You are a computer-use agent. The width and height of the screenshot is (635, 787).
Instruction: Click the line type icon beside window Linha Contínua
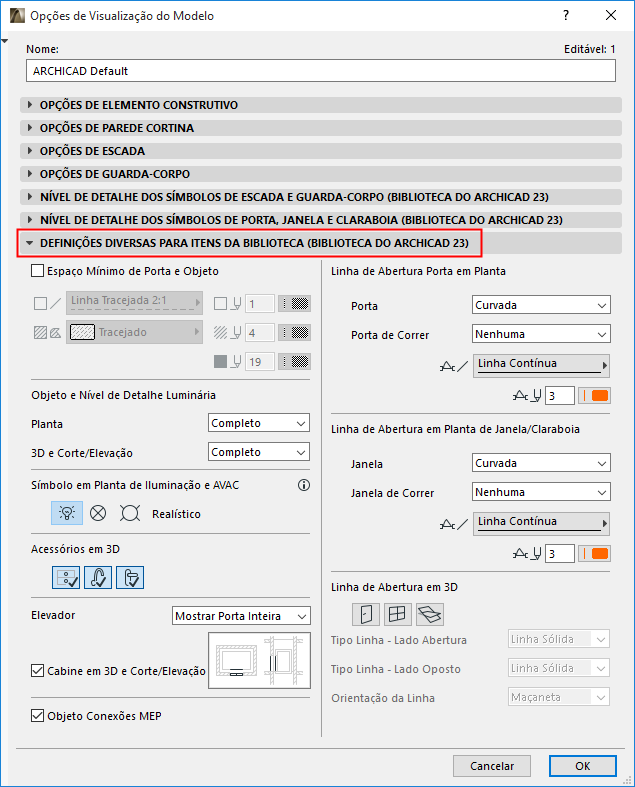tap(454, 524)
